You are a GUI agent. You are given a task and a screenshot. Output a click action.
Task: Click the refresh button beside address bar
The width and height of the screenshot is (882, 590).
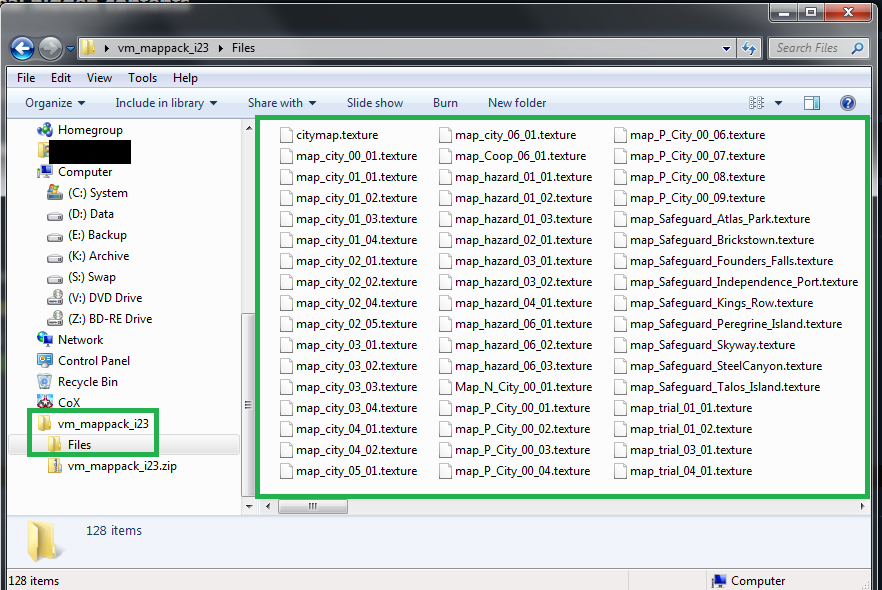pos(749,48)
